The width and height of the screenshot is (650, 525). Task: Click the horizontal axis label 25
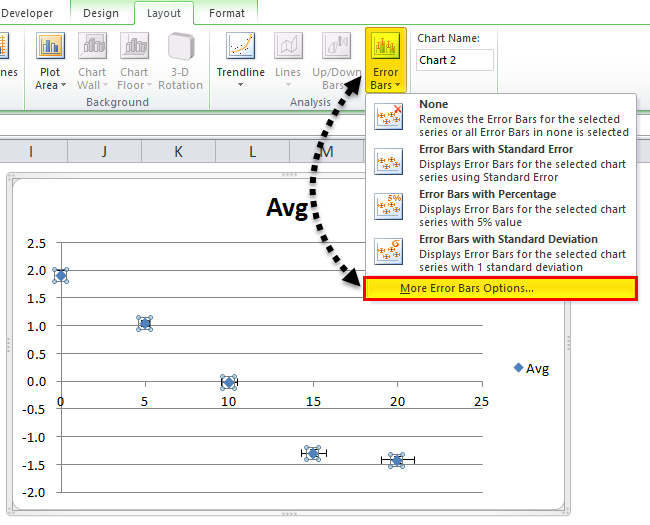[481, 401]
